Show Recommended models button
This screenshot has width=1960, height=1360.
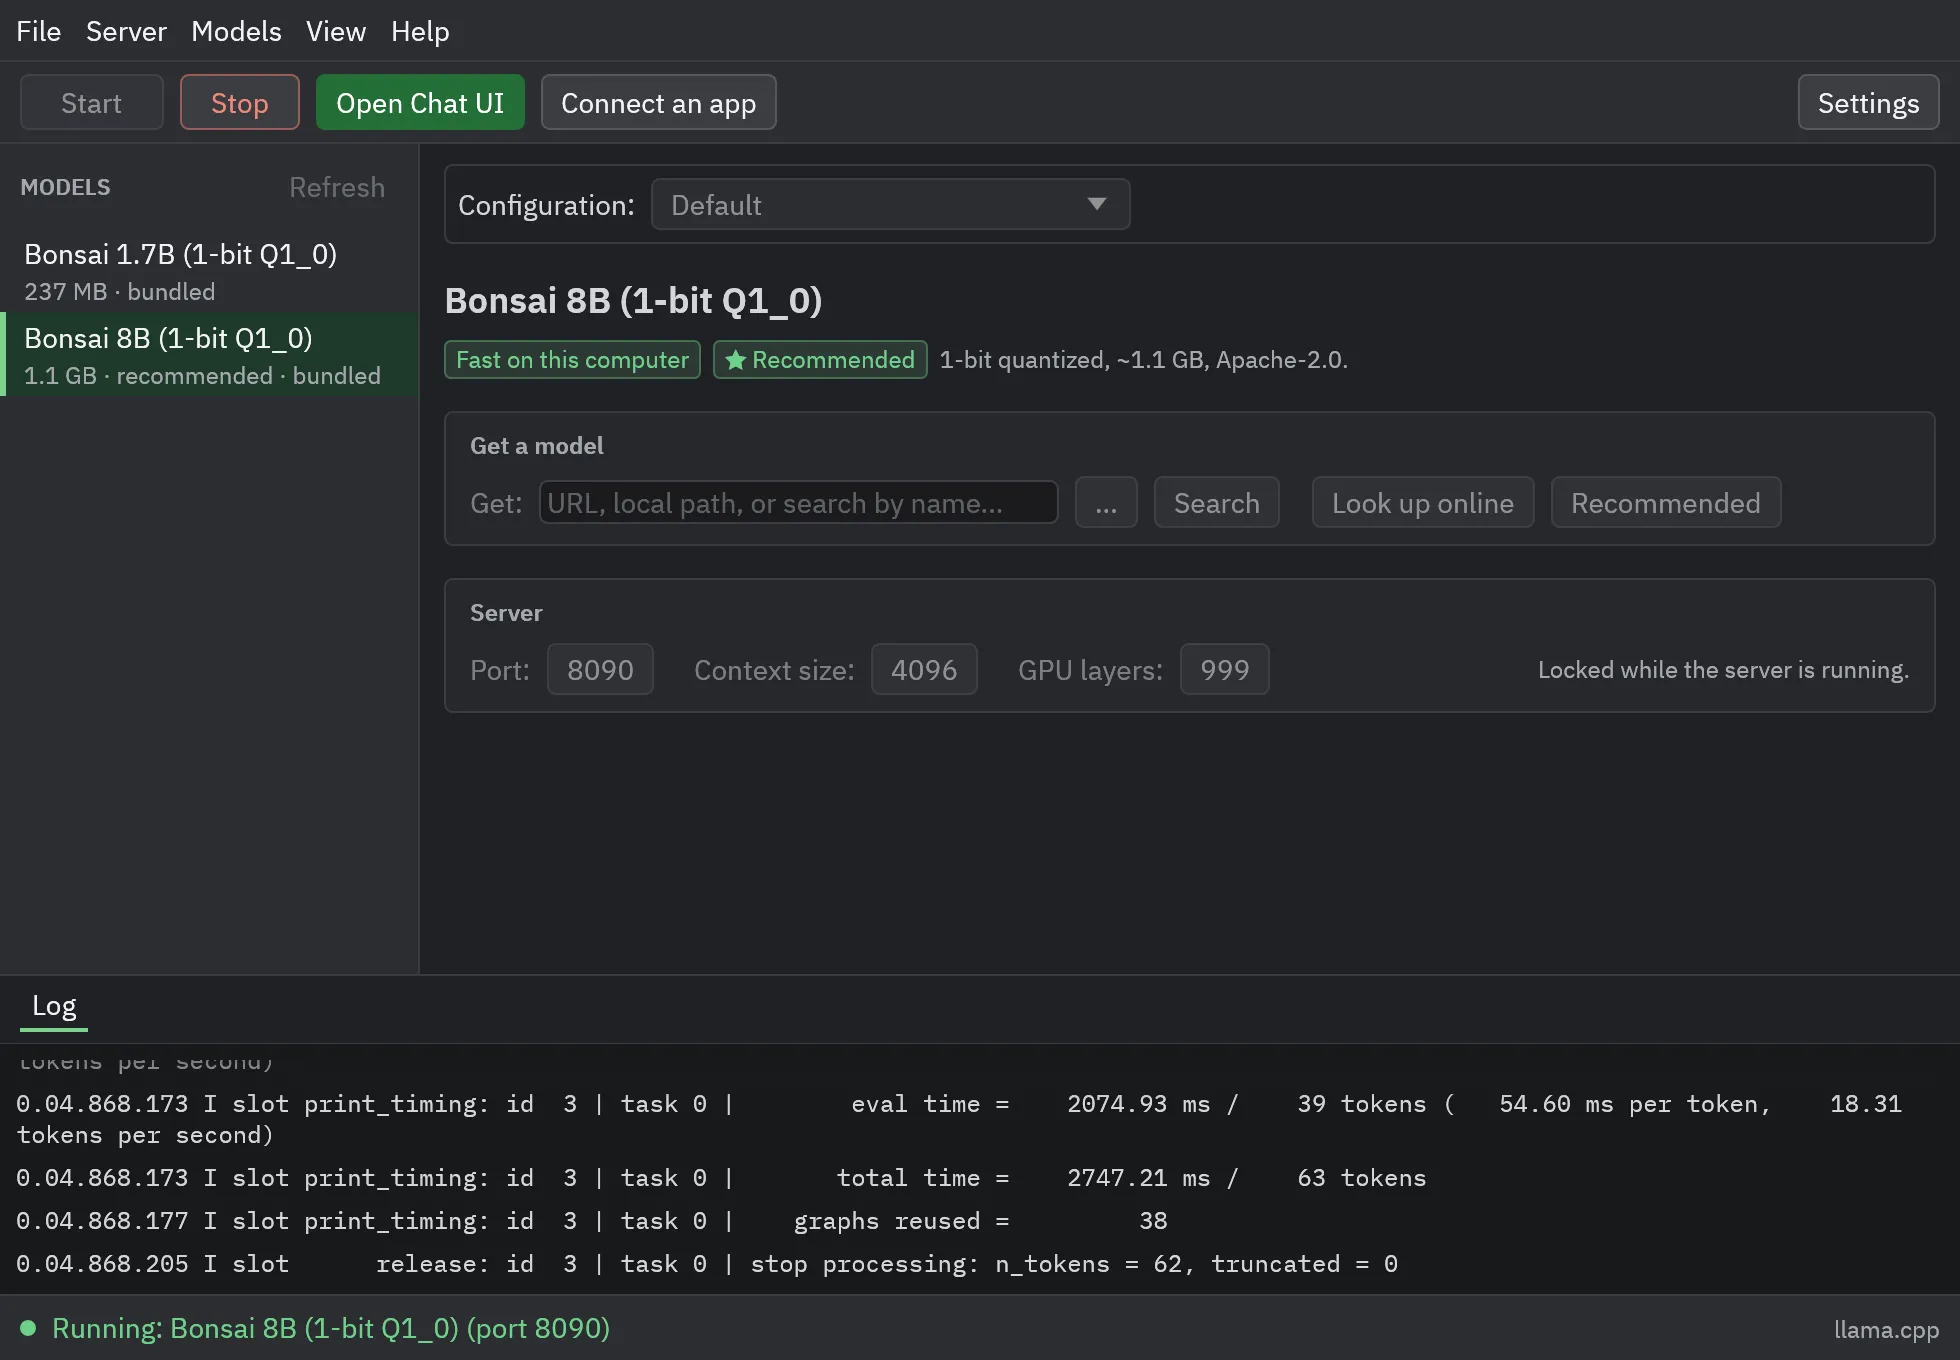coord(1665,502)
